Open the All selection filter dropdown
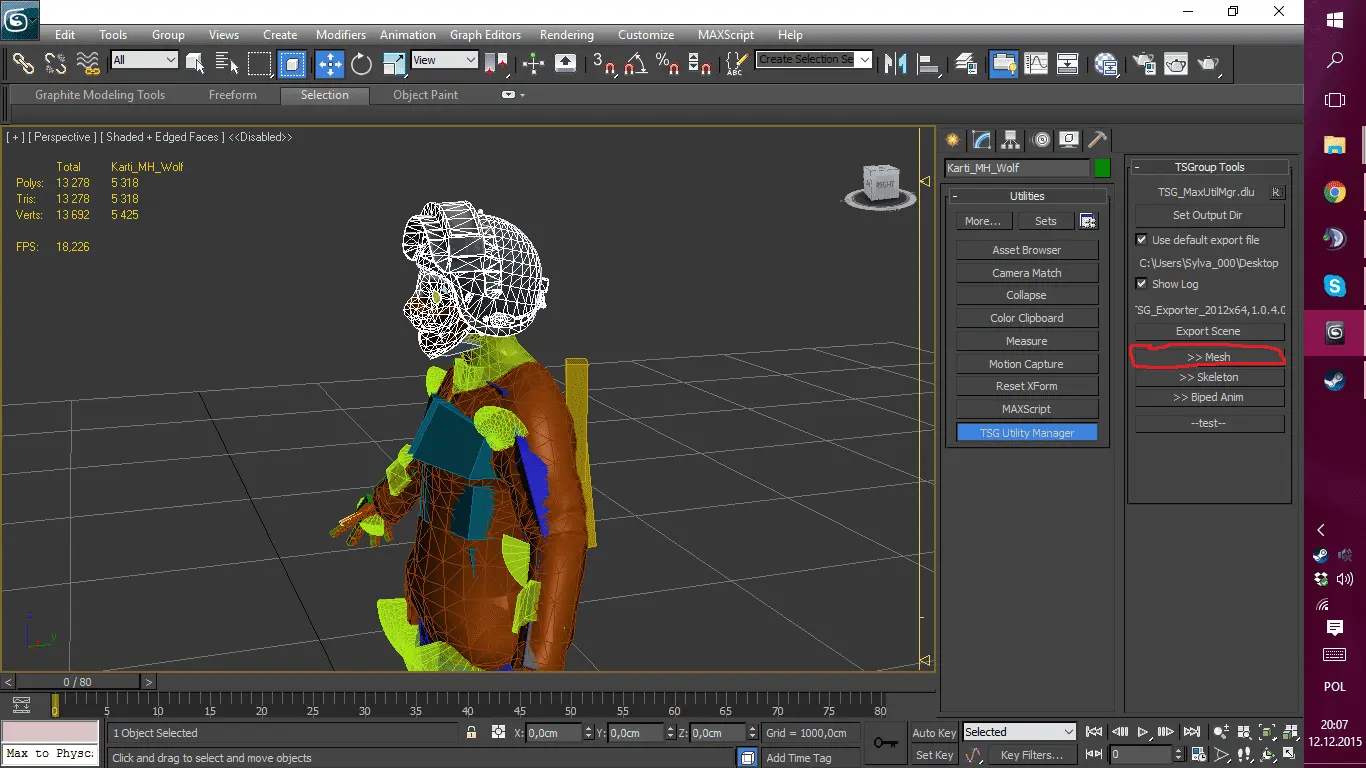Image resolution: width=1366 pixels, height=768 pixels. 144,60
